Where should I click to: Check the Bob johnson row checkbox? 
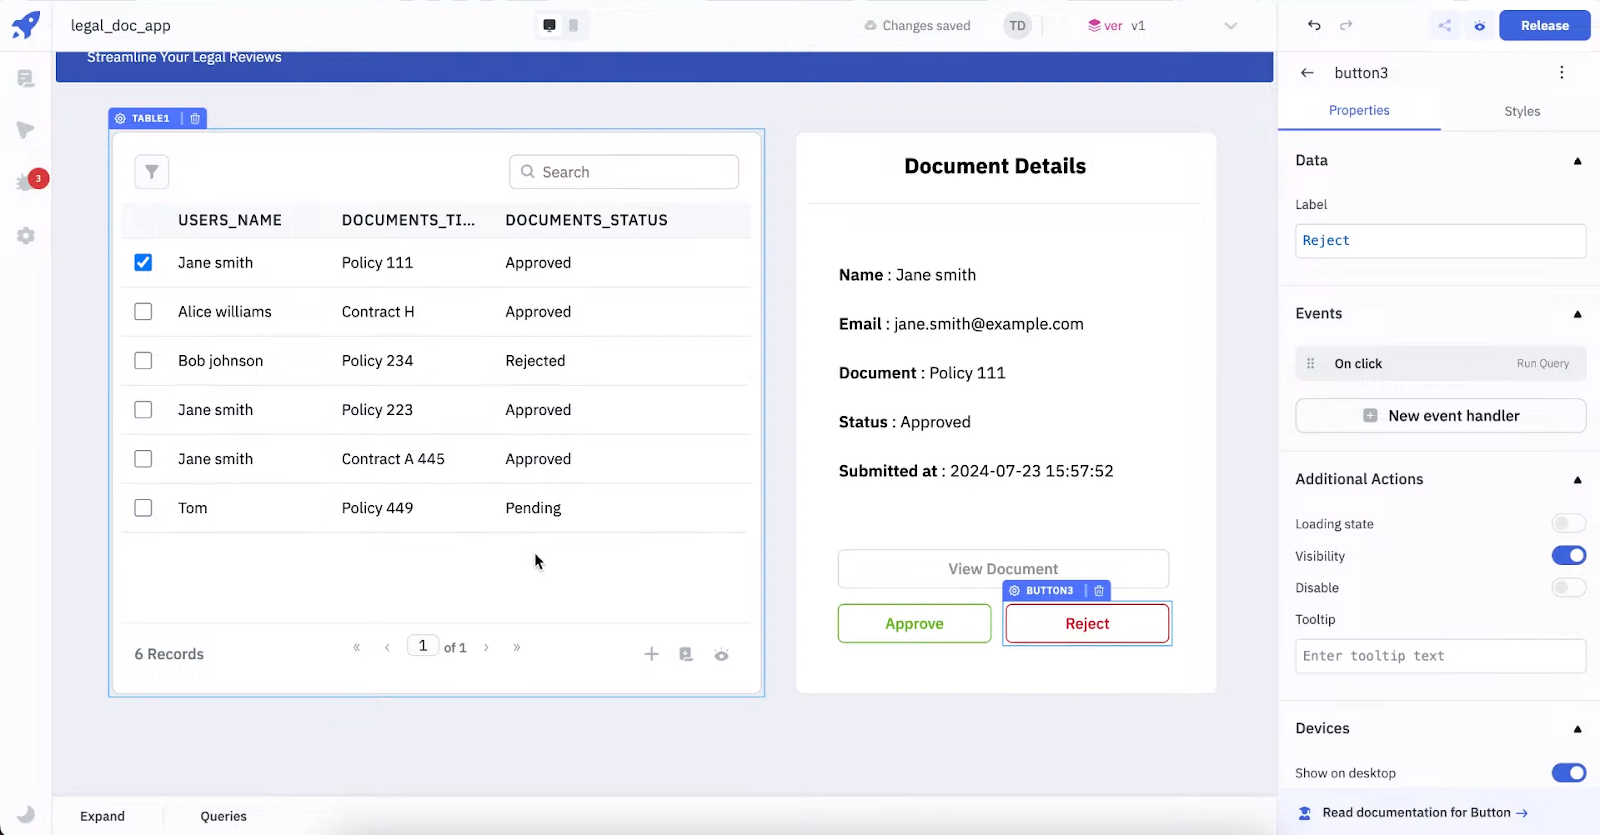coord(143,360)
